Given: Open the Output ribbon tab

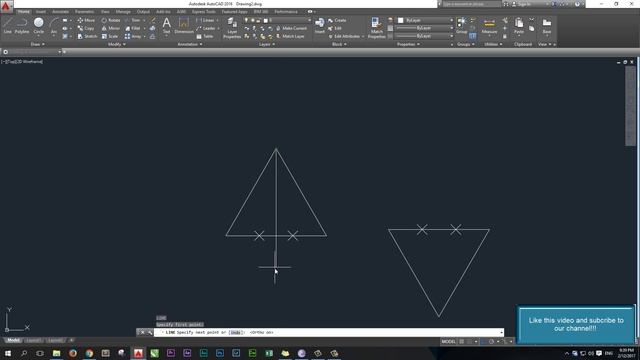Looking at the screenshot, I should [143, 11].
